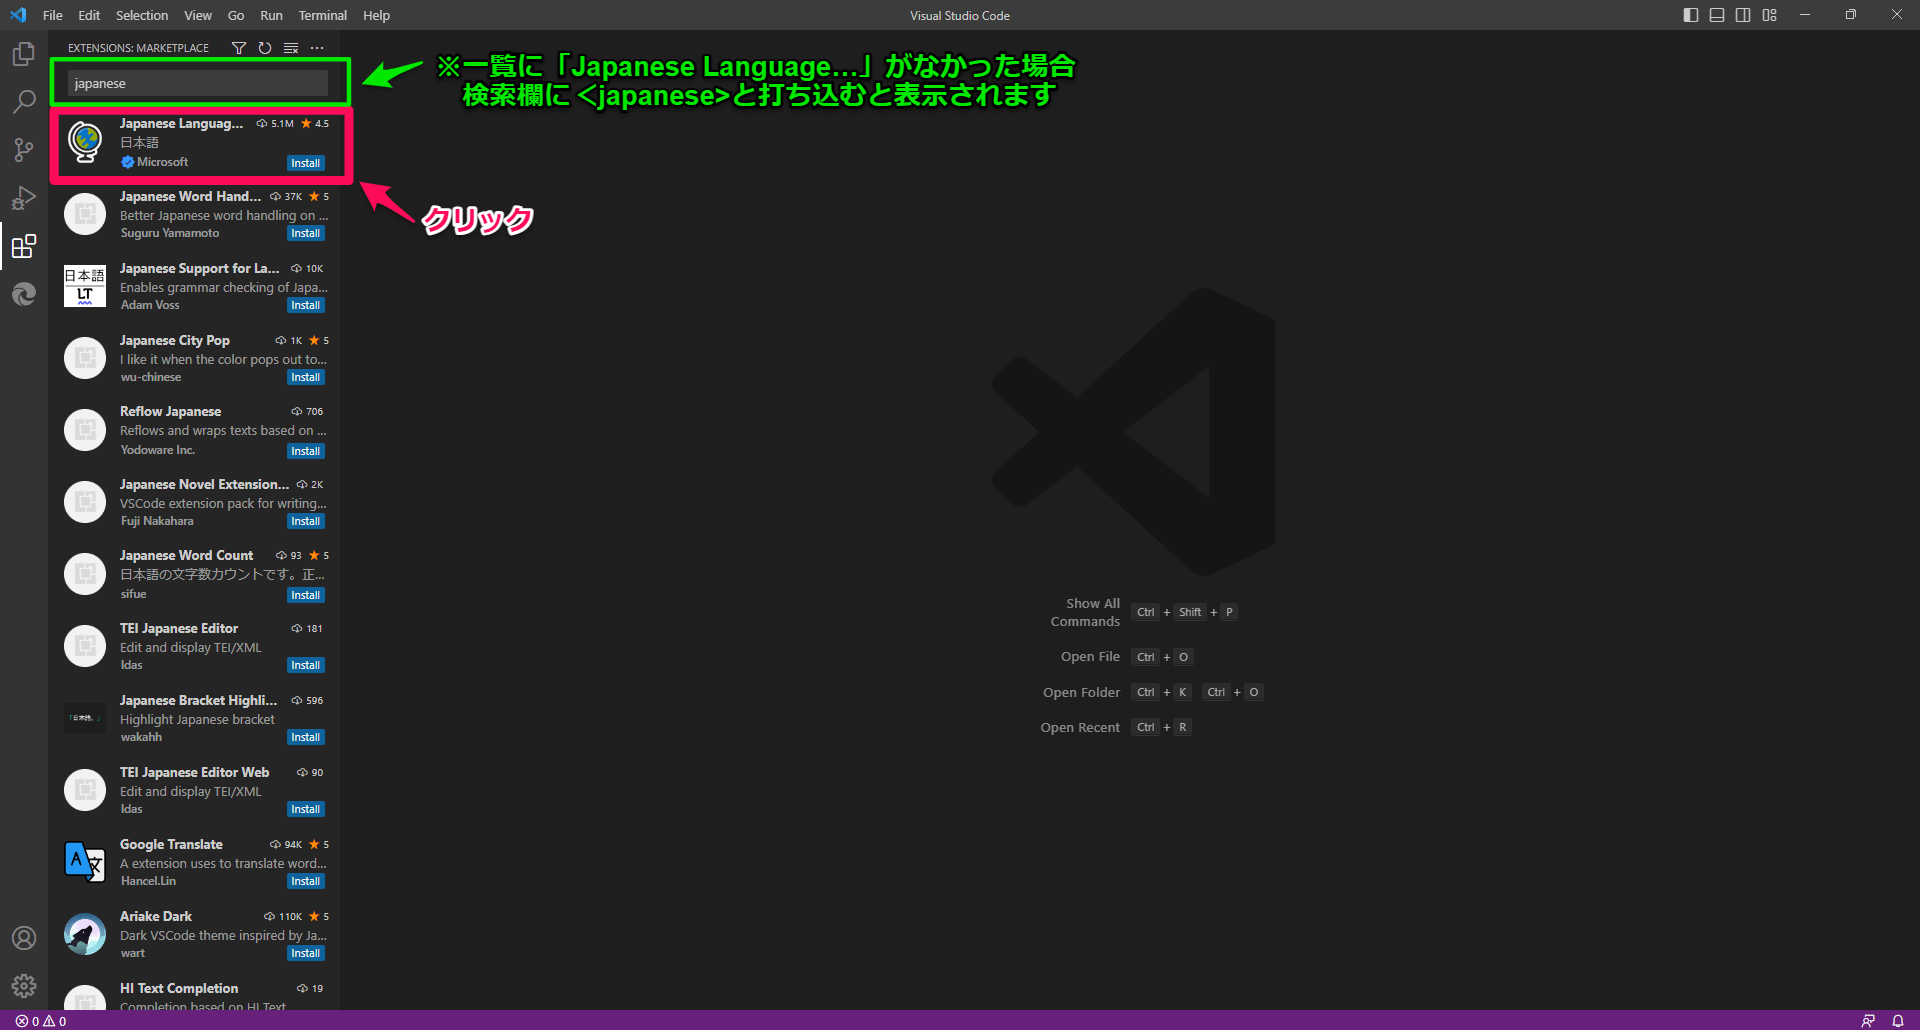Install TEI Japanese Editor Web extension
Image resolution: width=1920 pixels, height=1030 pixels.
tap(306, 809)
